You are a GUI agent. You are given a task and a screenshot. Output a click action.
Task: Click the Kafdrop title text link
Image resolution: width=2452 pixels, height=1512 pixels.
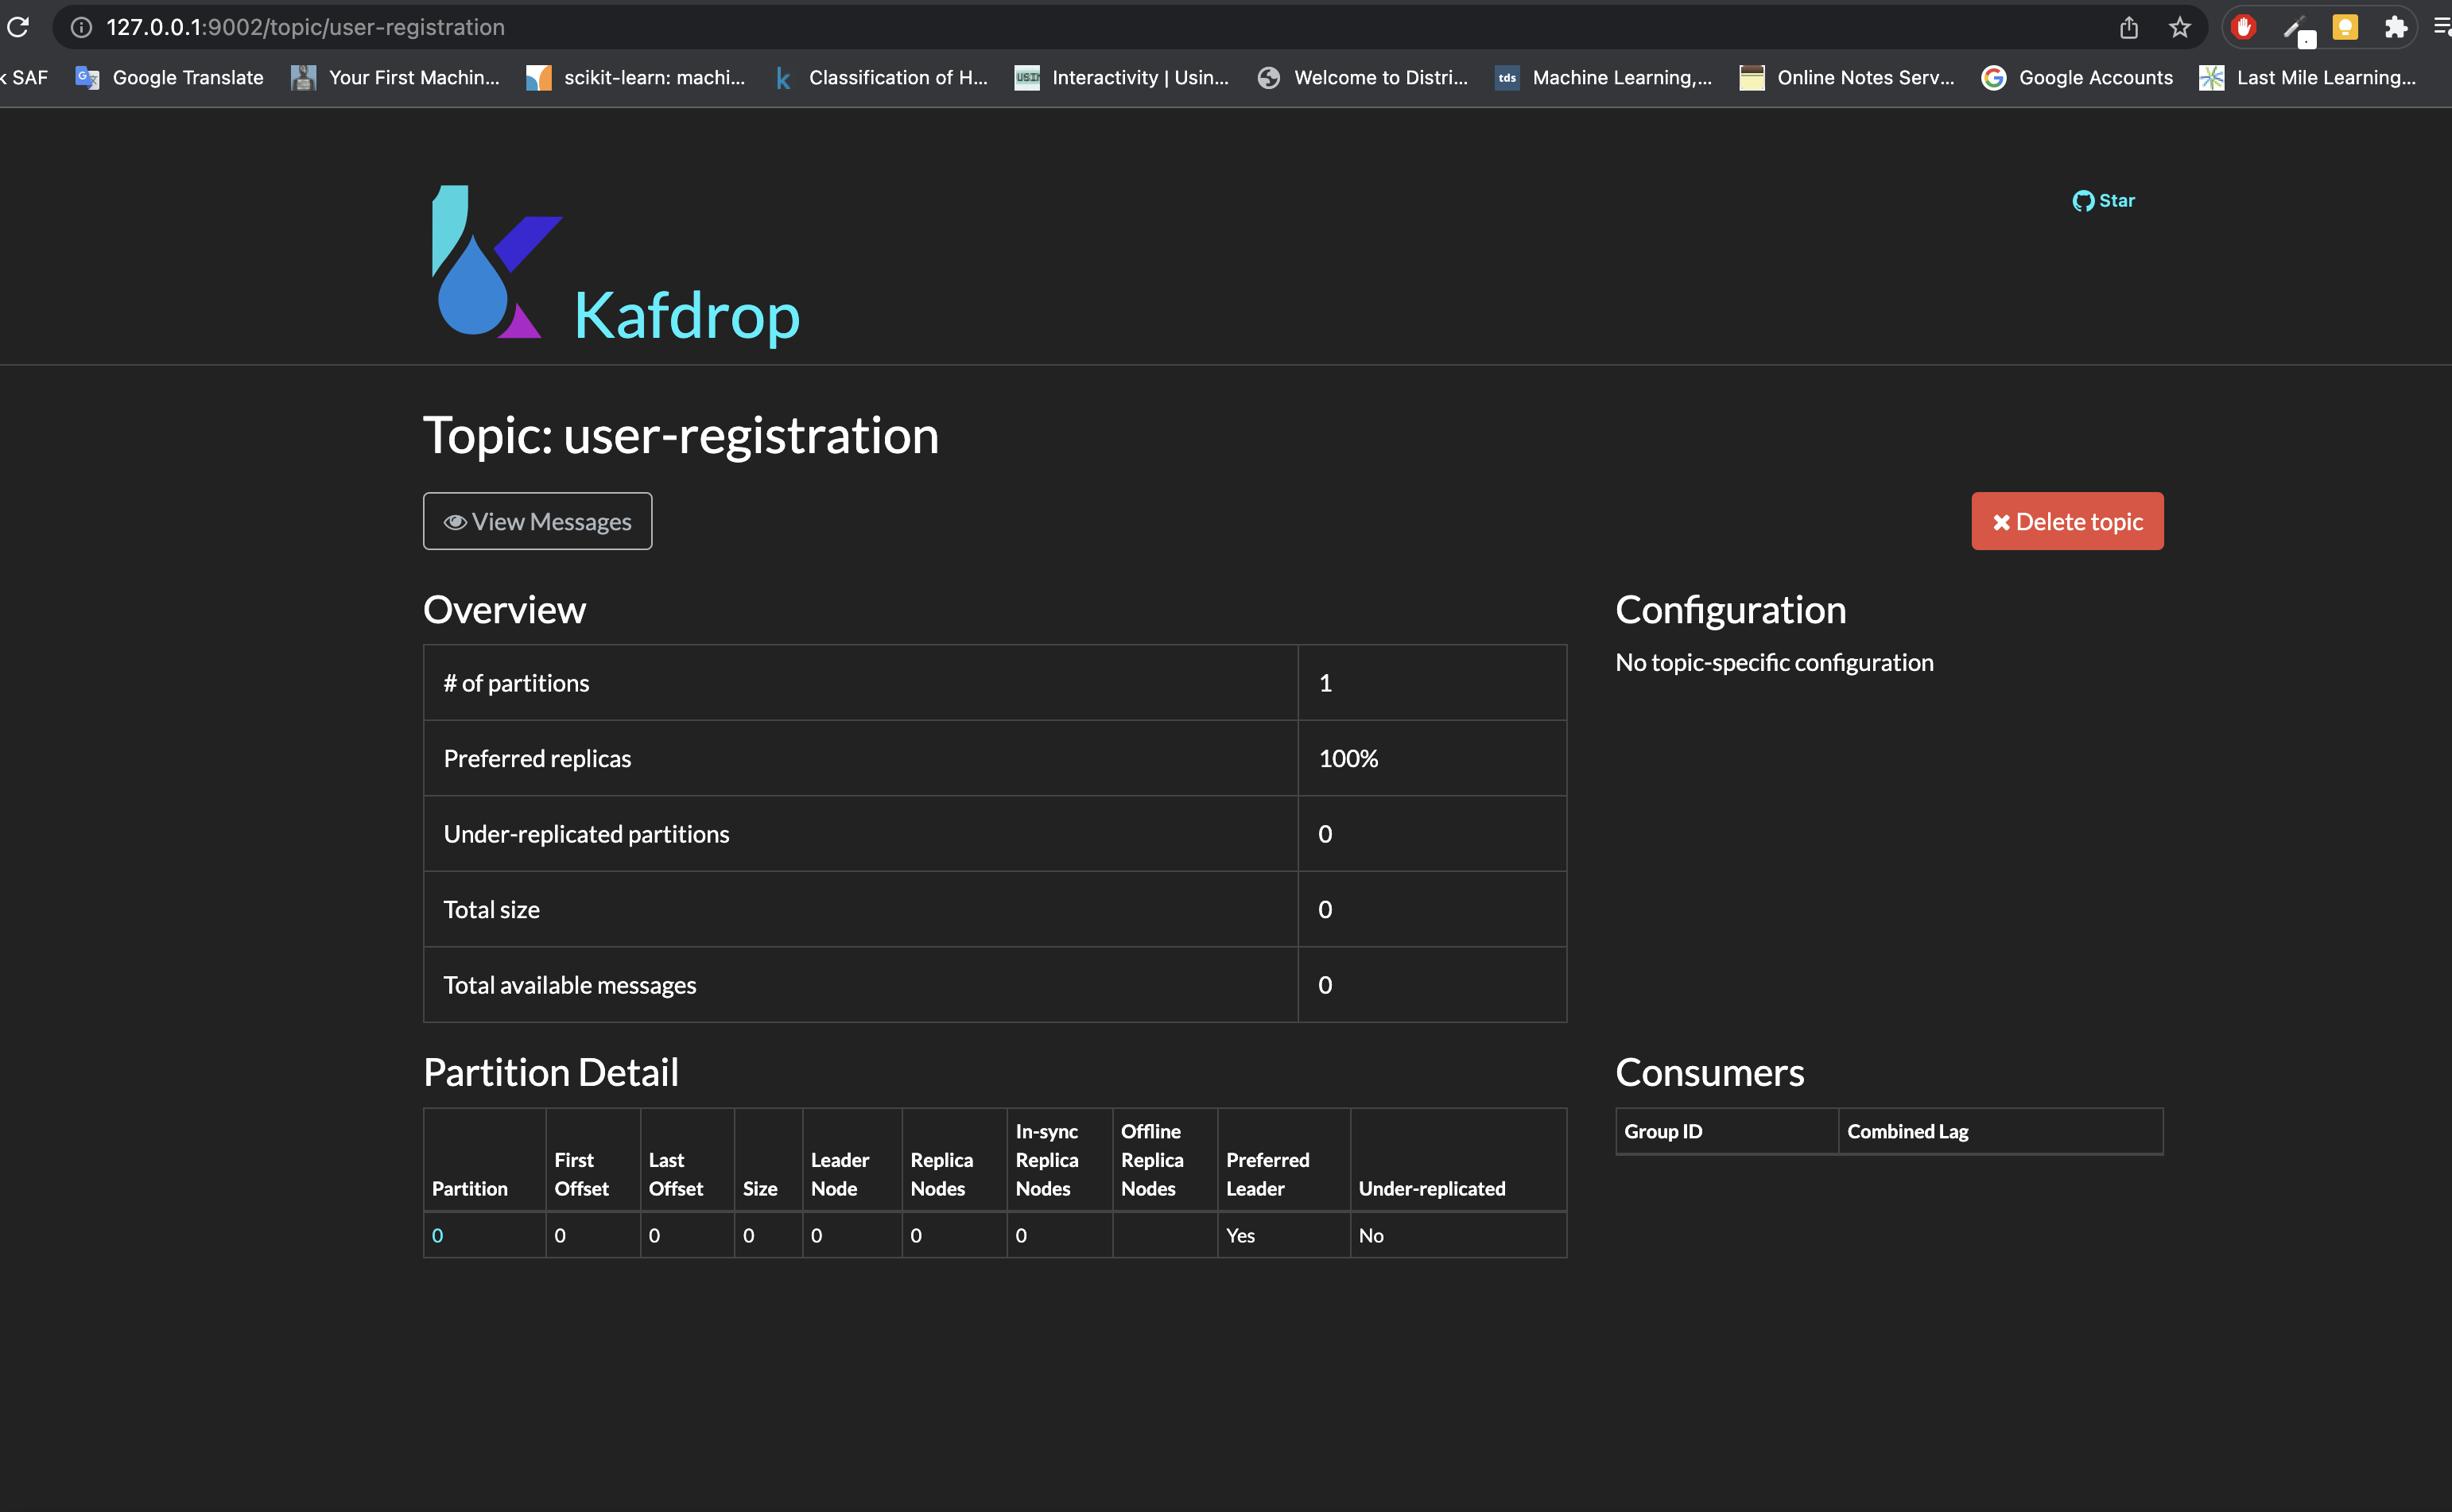(x=686, y=316)
